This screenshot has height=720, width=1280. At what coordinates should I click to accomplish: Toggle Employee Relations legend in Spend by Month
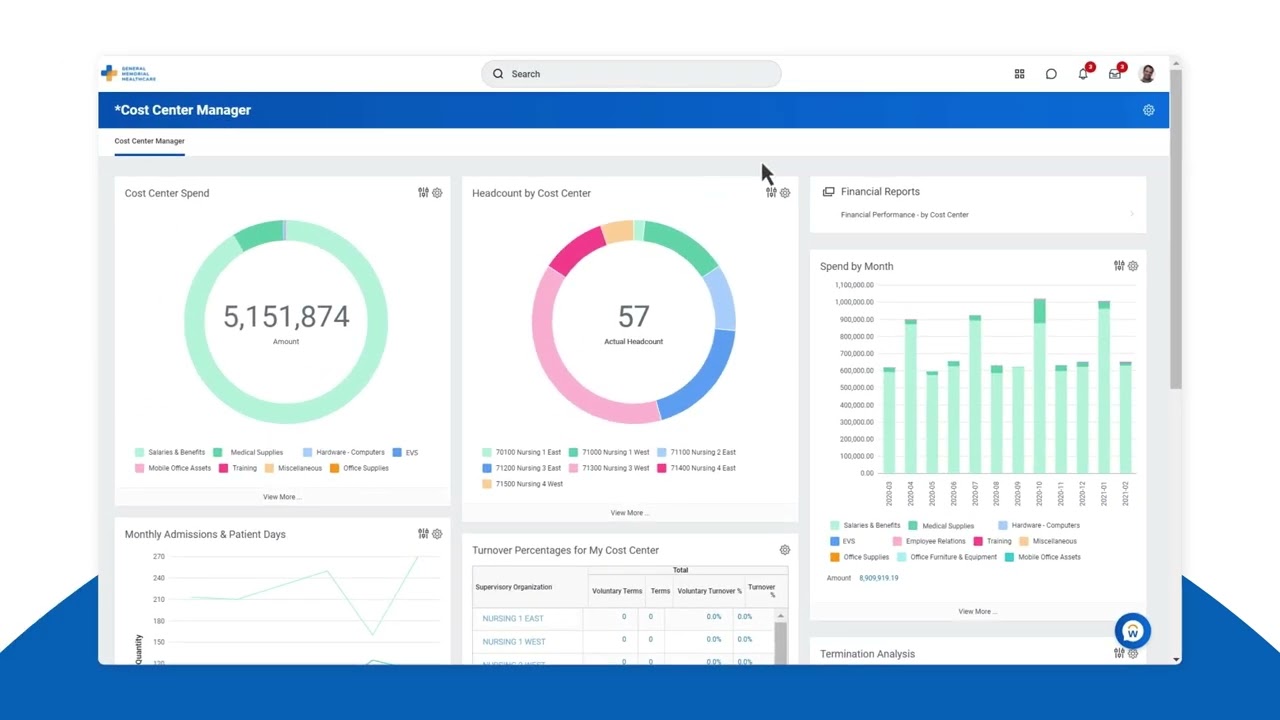(x=929, y=542)
